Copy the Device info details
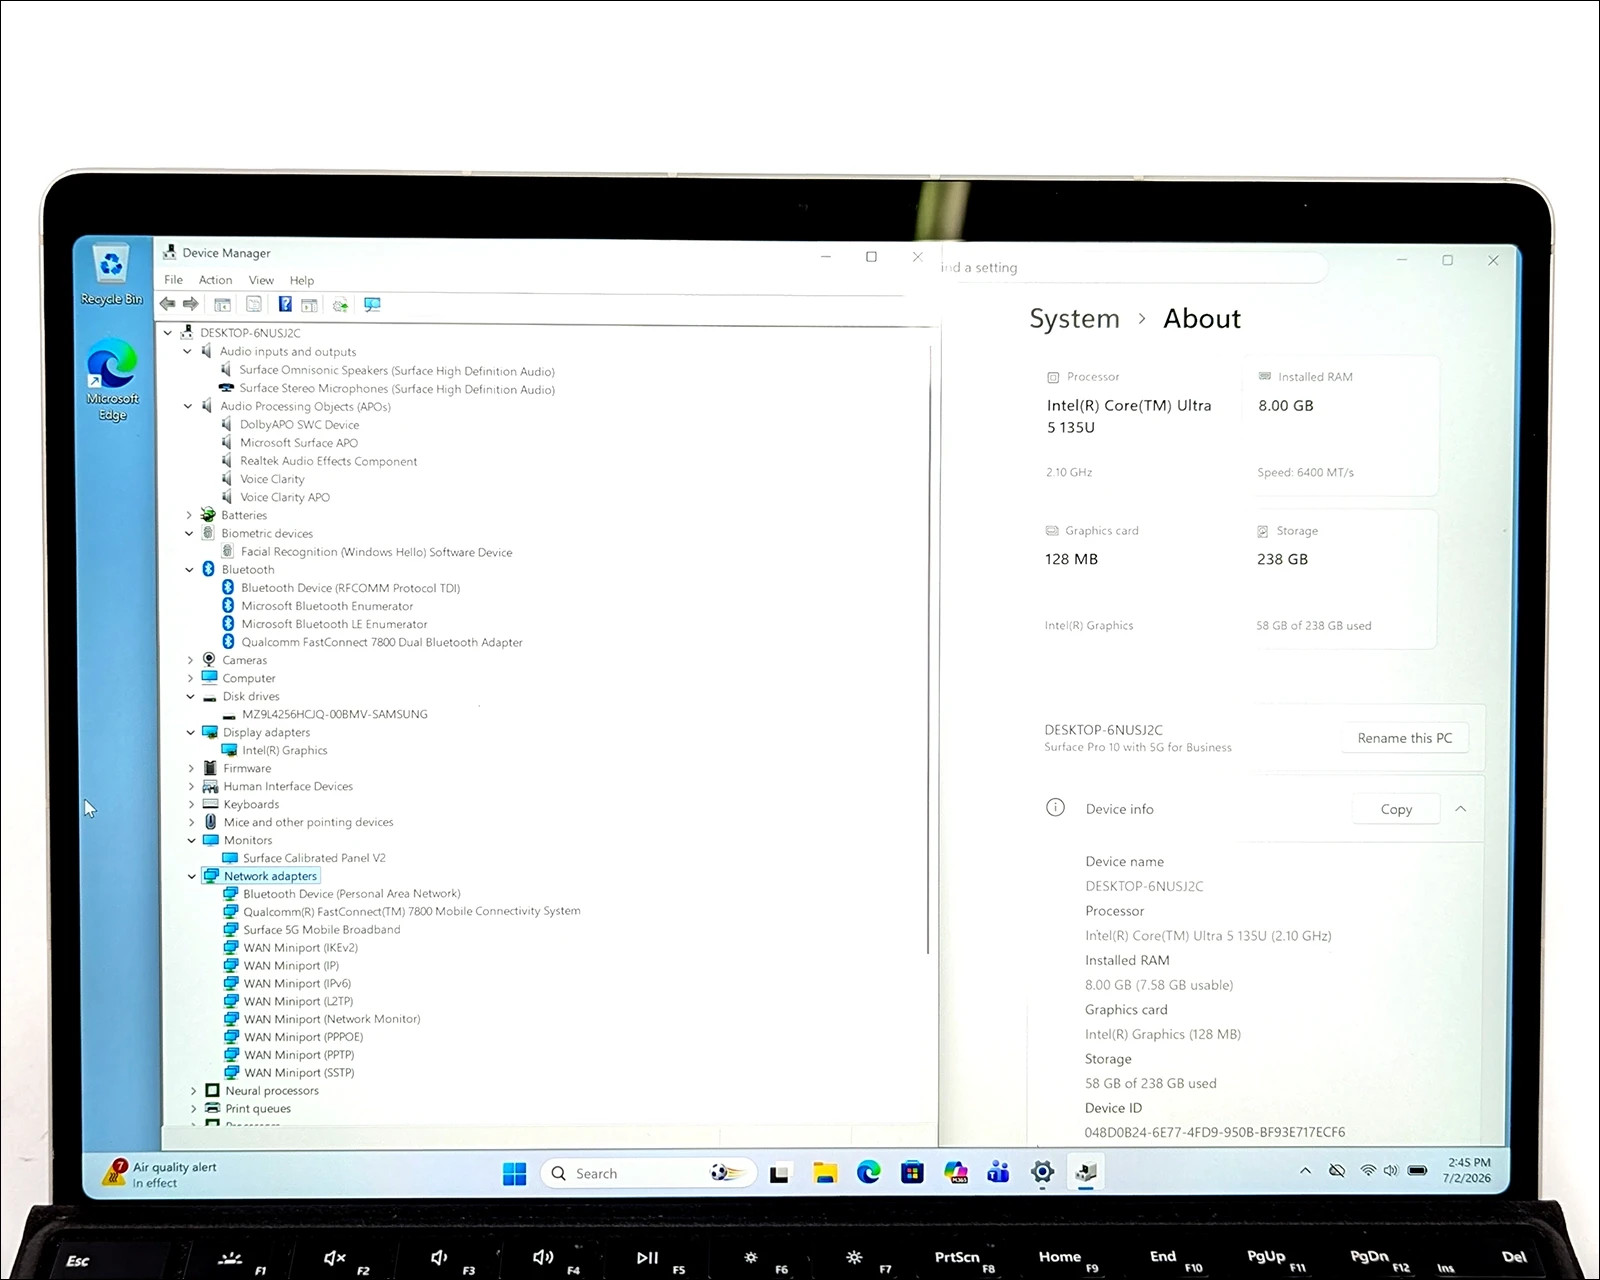The height and width of the screenshot is (1280, 1600). click(1396, 809)
